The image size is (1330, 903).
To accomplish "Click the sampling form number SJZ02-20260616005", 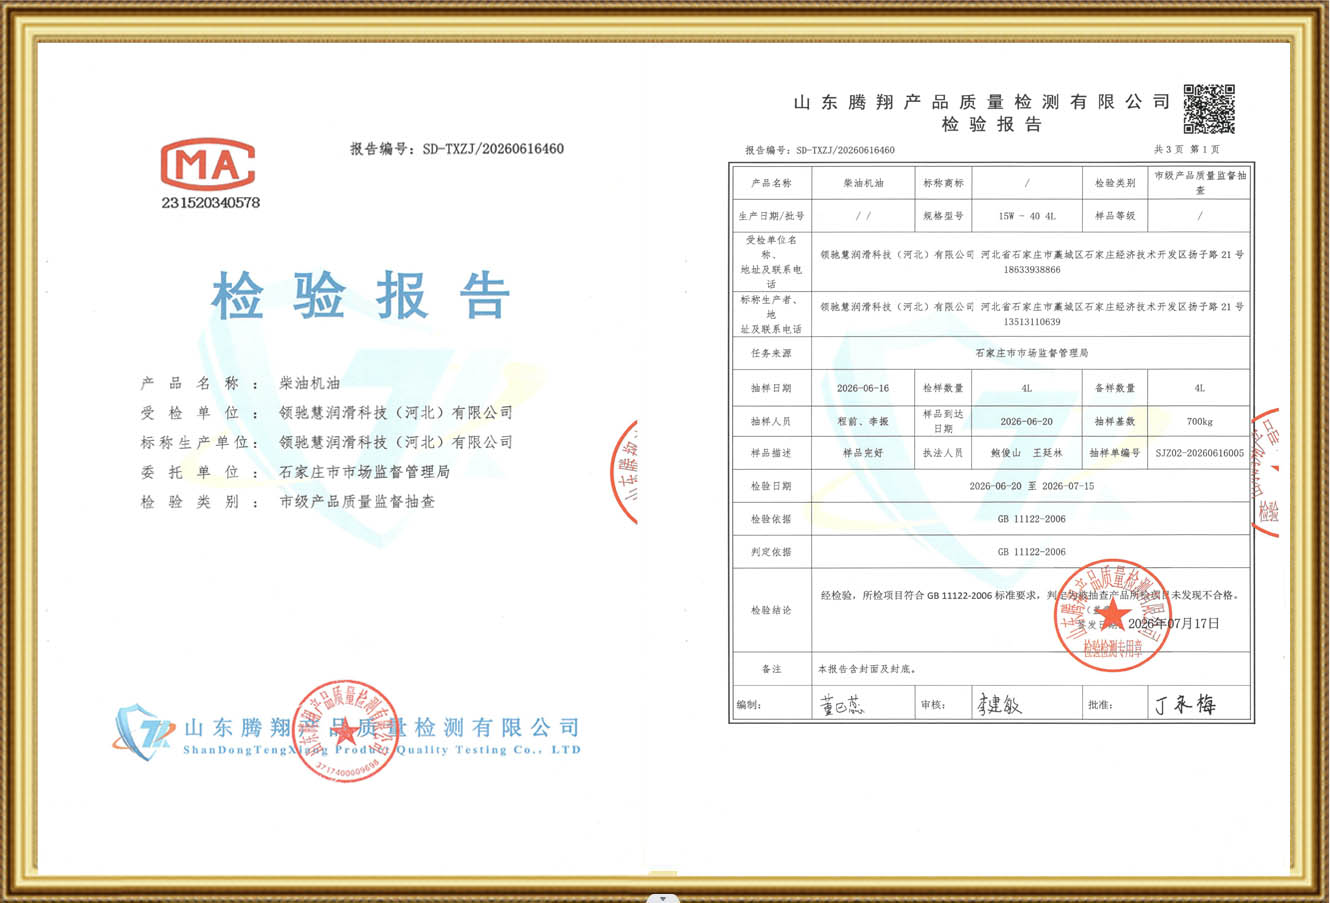I will [x=1200, y=453].
